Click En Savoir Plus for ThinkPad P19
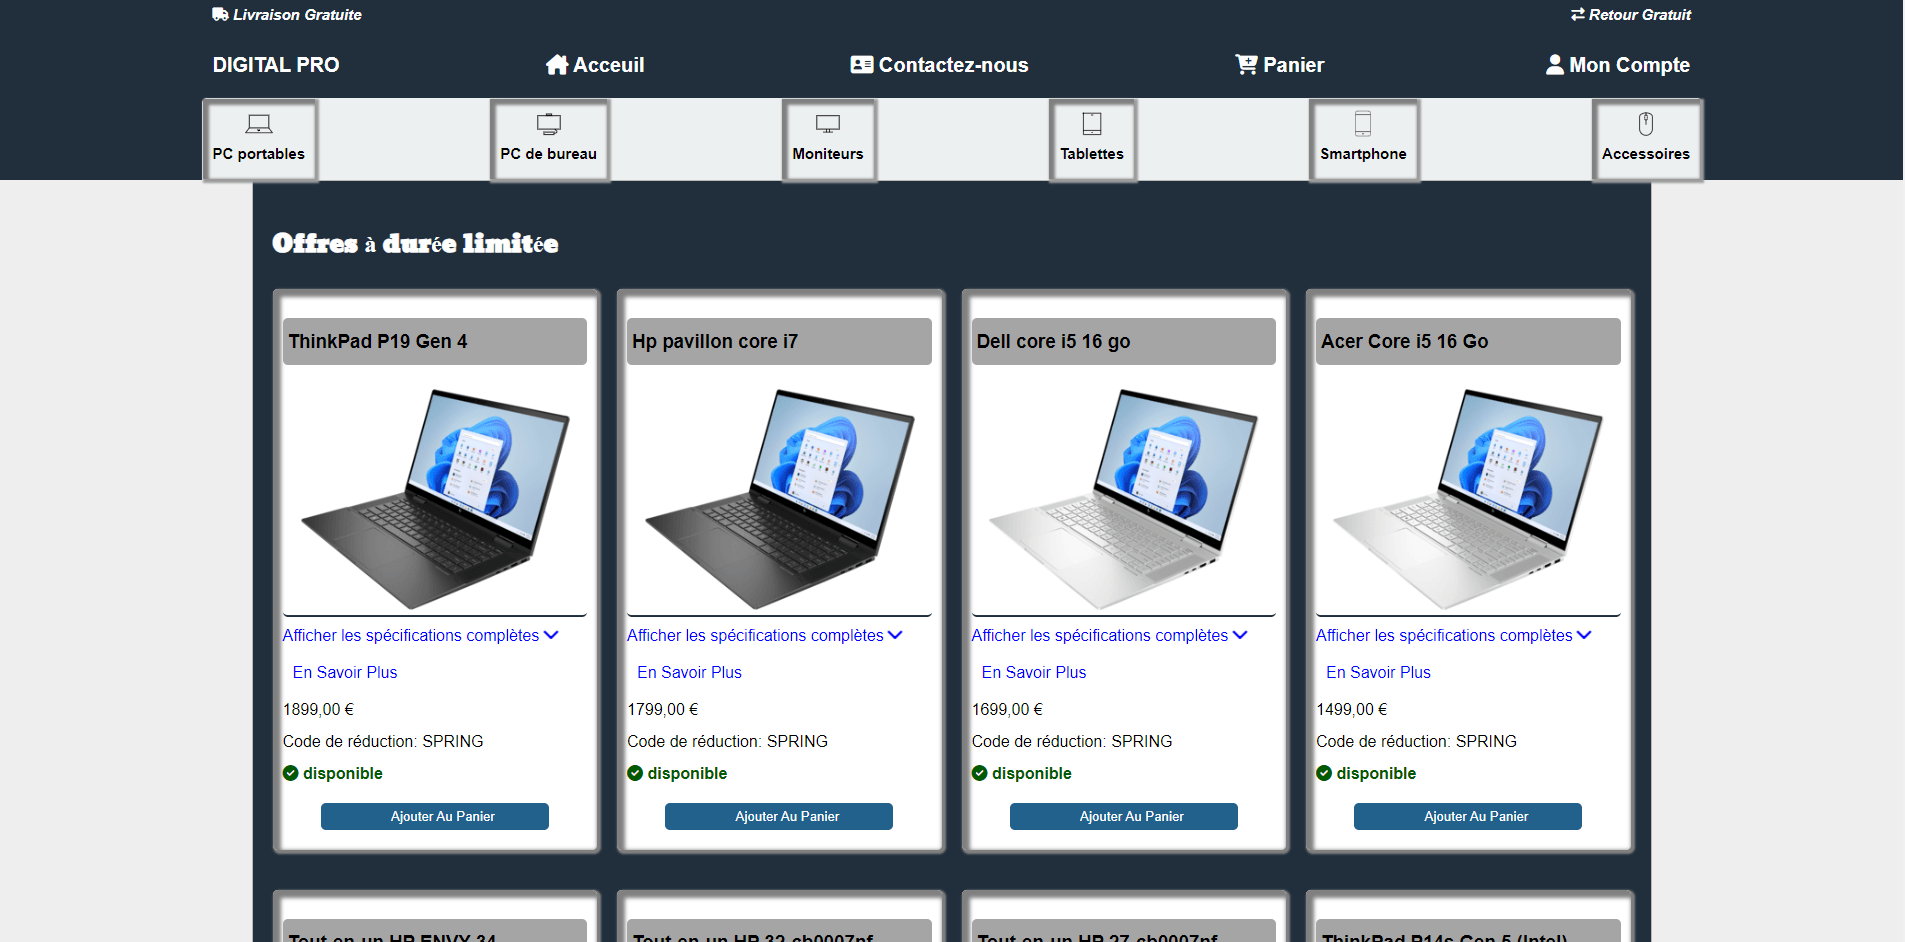This screenshot has height=942, width=1905. coord(345,673)
